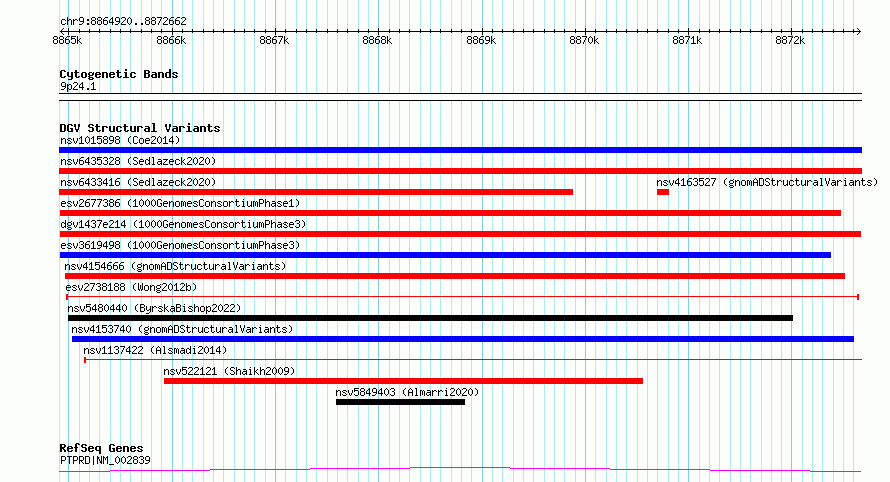Image resolution: width=890 pixels, height=482 pixels.
Task: Click the 8866k ruler tick label
Action: [171, 40]
